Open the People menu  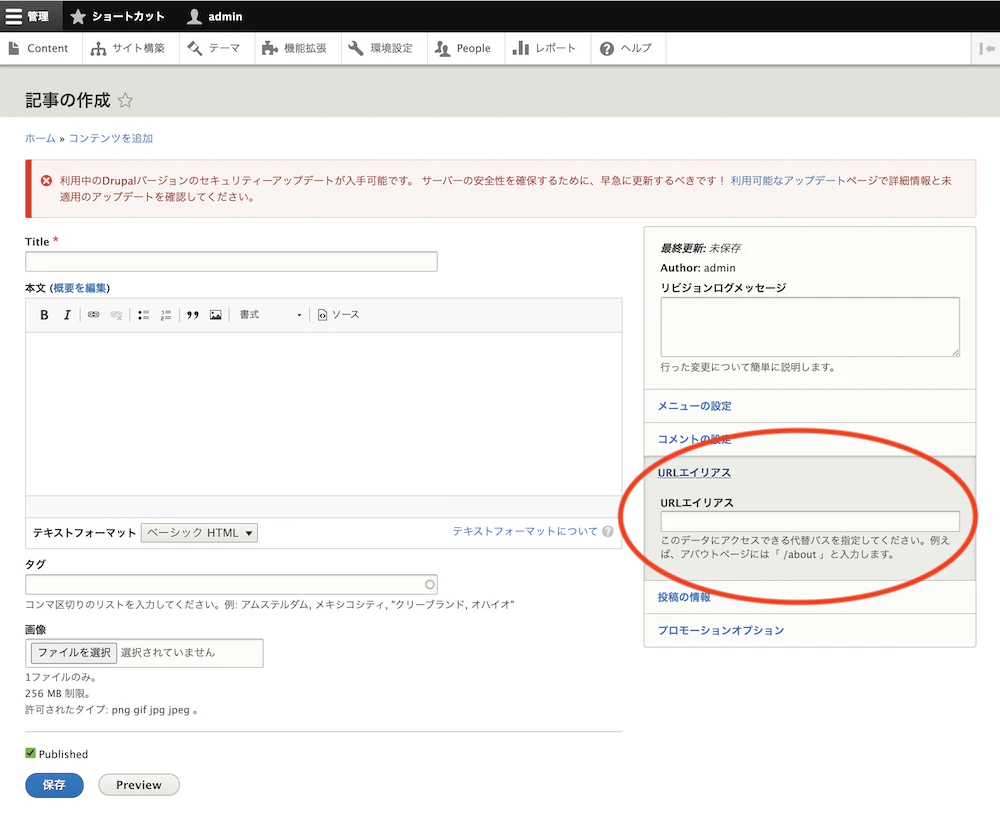tap(464, 48)
